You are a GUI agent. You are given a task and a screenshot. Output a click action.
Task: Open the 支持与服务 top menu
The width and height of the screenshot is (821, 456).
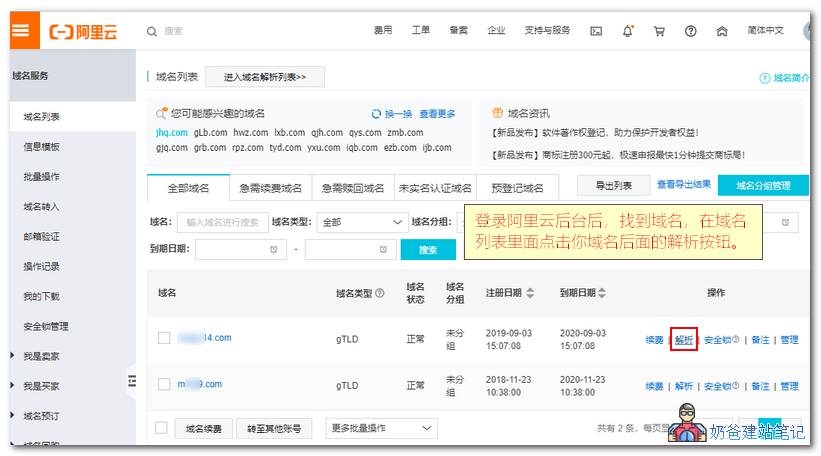547,30
